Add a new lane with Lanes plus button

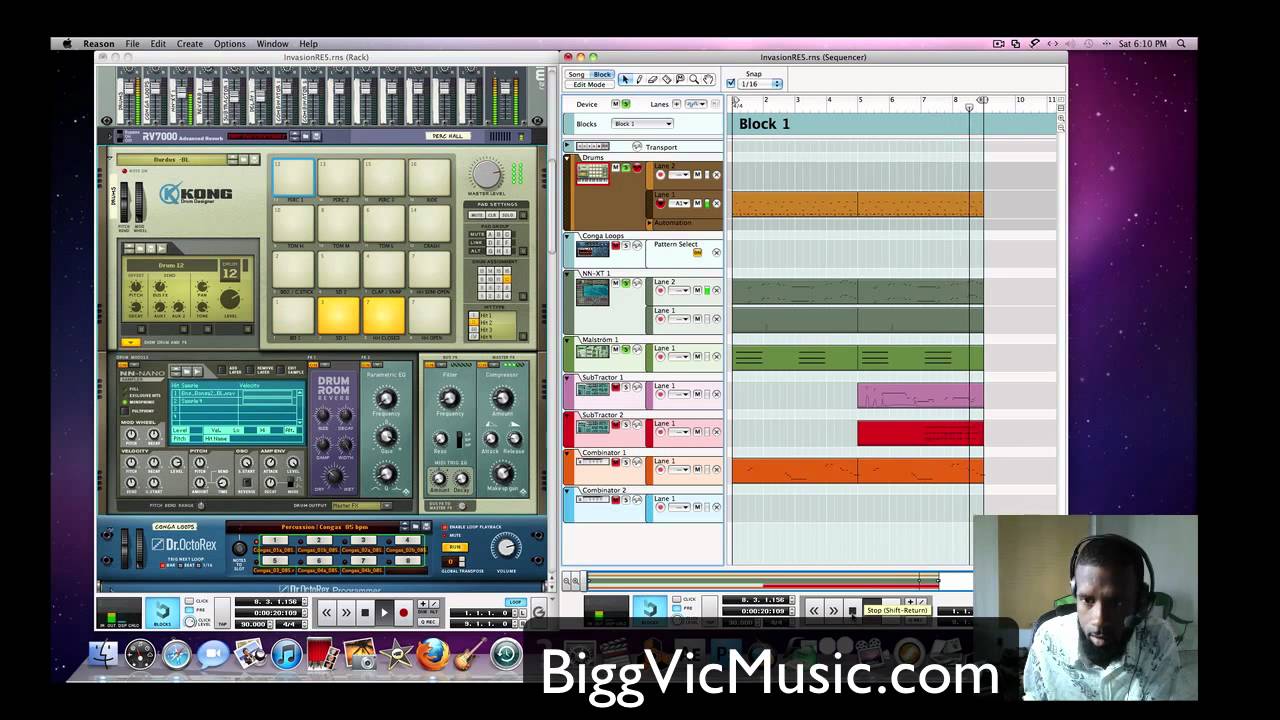point(677,104)
